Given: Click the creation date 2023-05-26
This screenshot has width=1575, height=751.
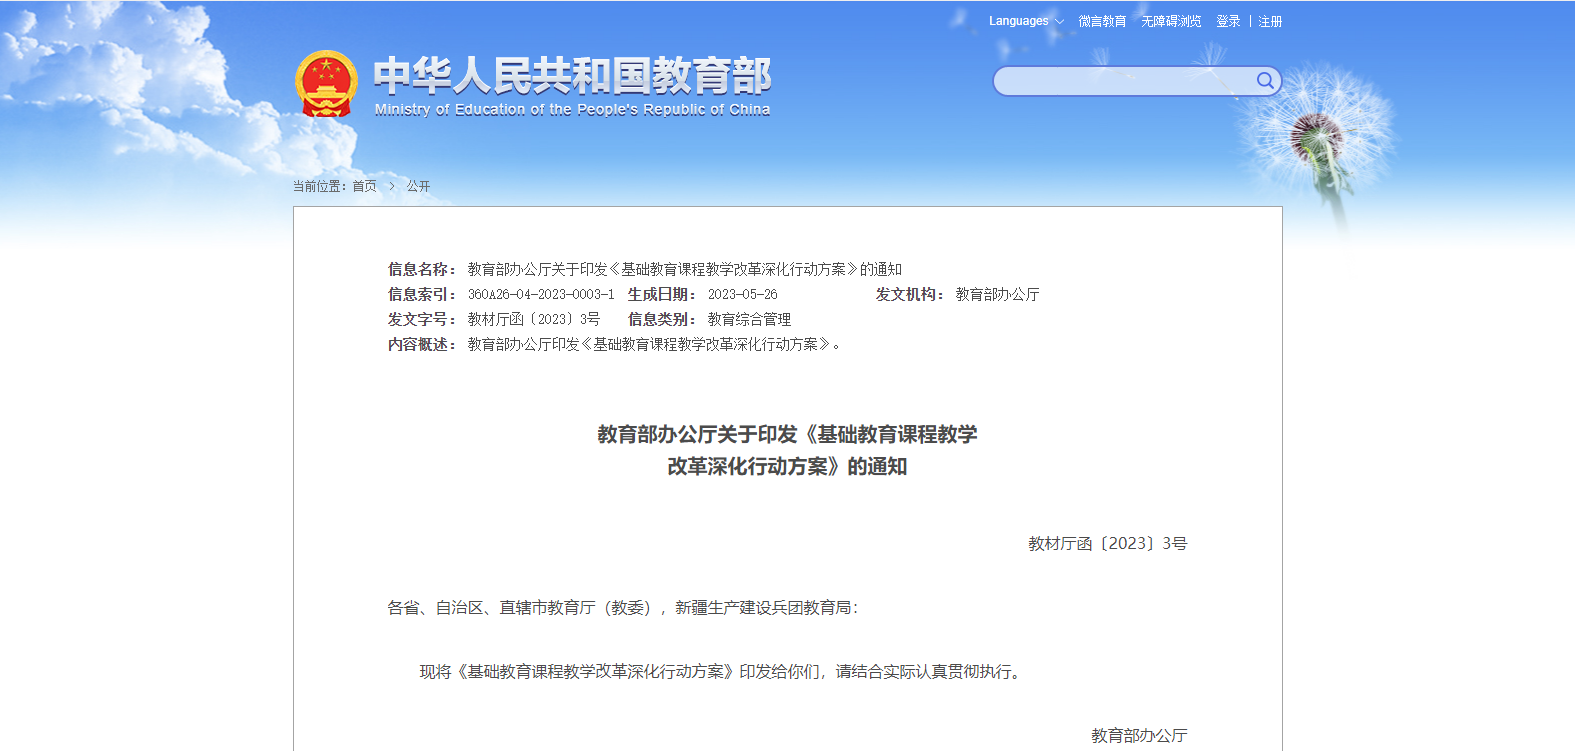Looking at the screenshot, I should [x=742, y=294].
